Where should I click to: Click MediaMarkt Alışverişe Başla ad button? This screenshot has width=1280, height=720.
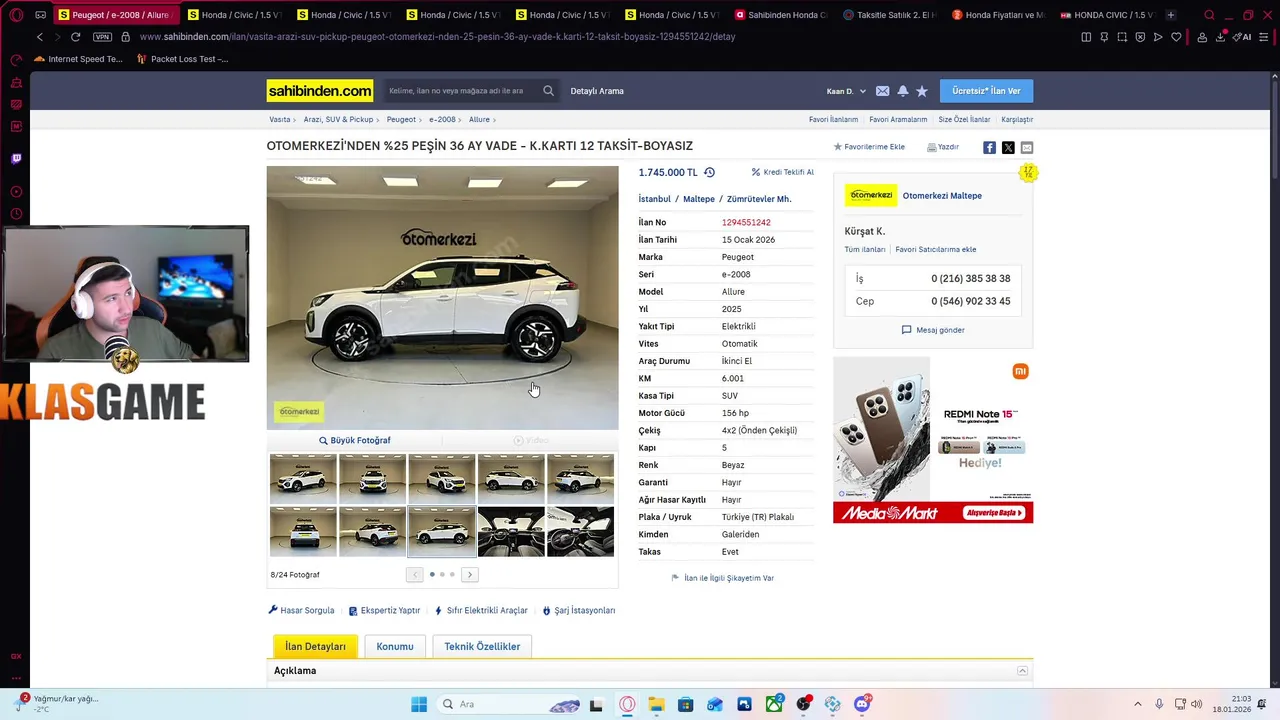point(994,513)
